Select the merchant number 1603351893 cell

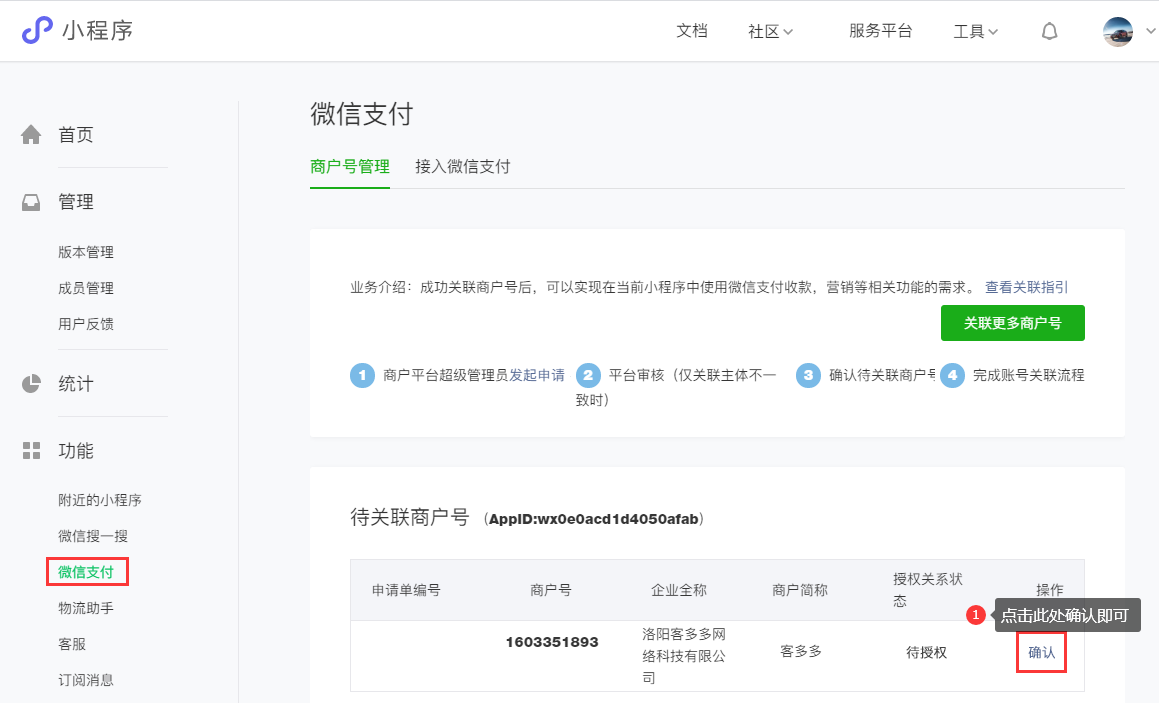coord(552,642)
